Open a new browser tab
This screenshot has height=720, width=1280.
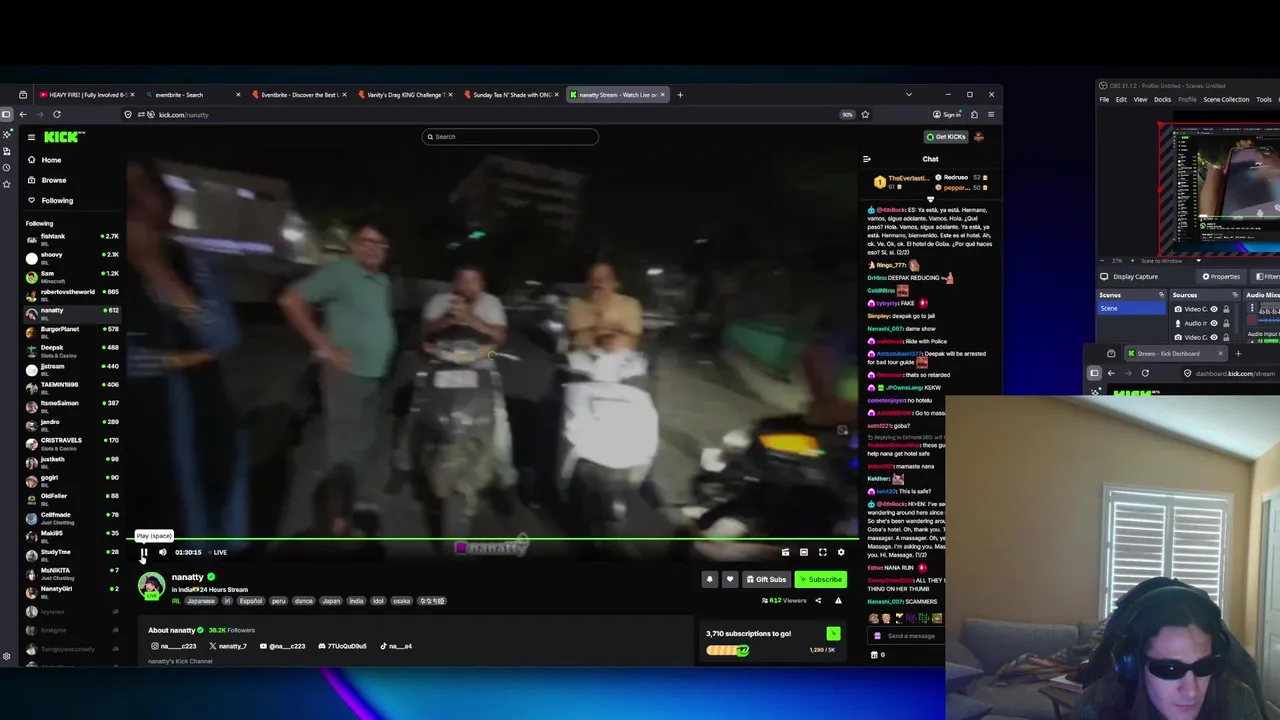click(x=680, y=95)
